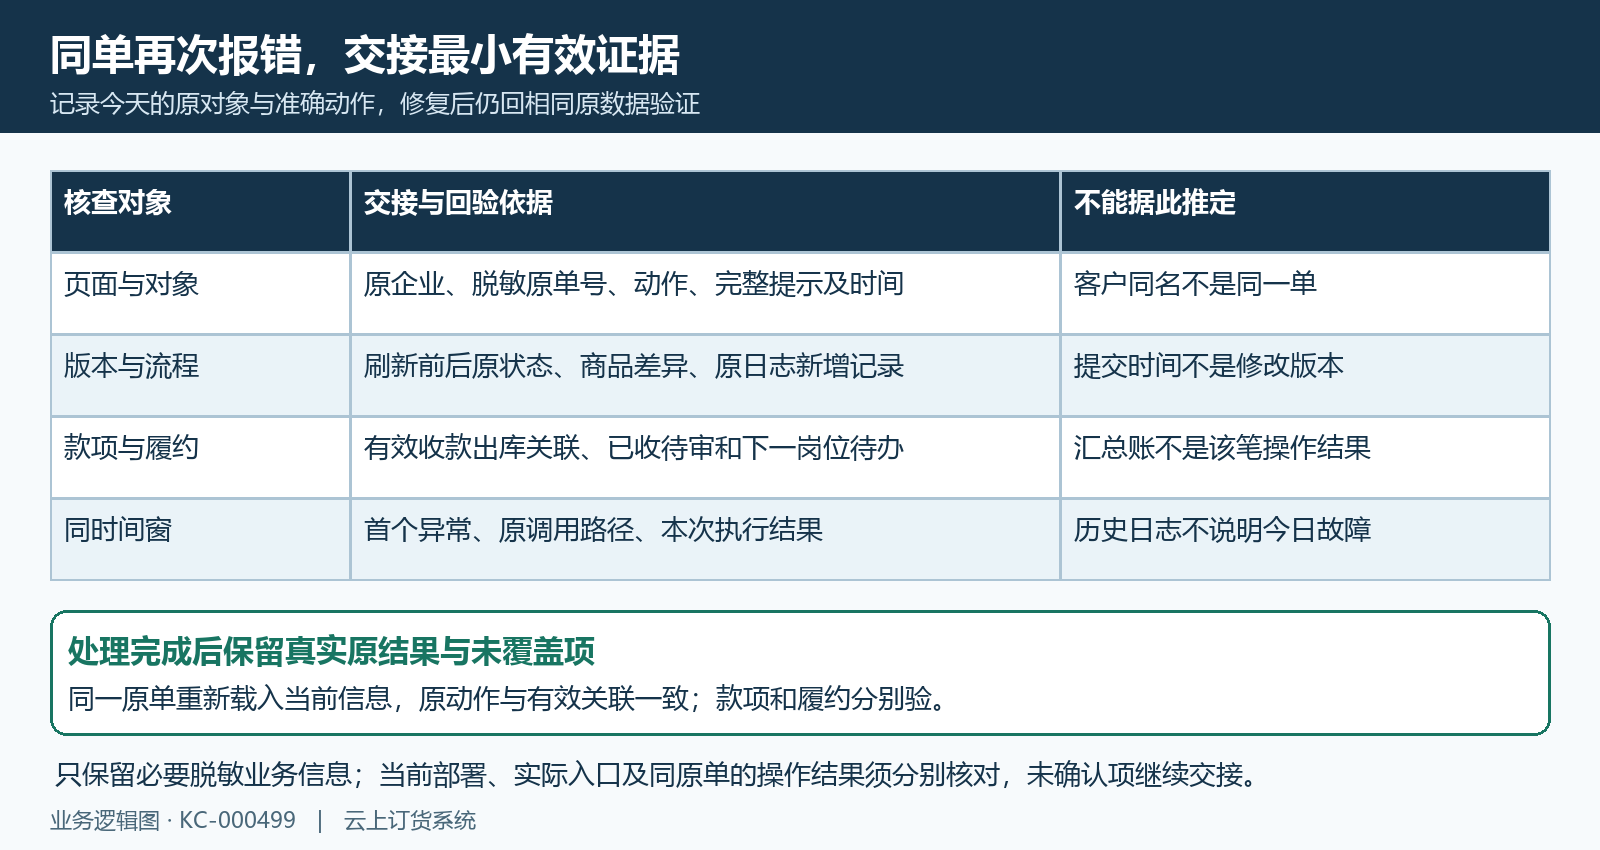
Task: Click the footer label 业务逻辑图 · KC-000499
Action: 173,821
